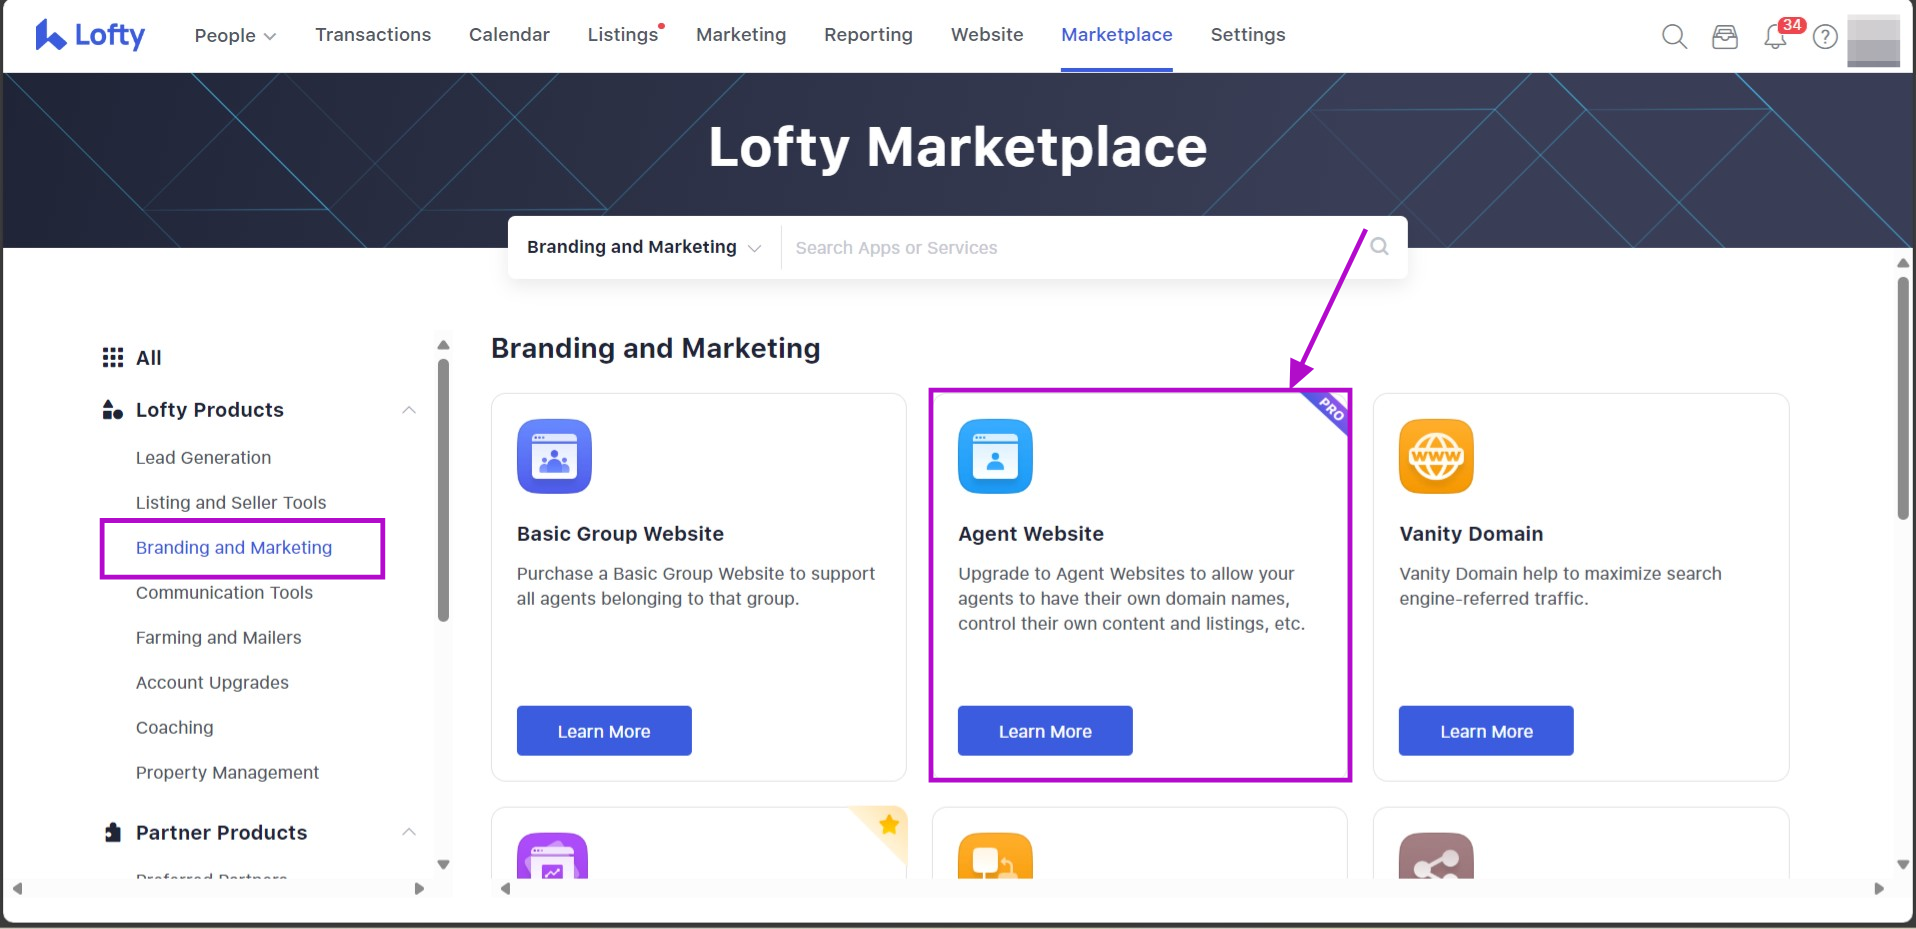Open the Settings tab

click(1248, 35)
